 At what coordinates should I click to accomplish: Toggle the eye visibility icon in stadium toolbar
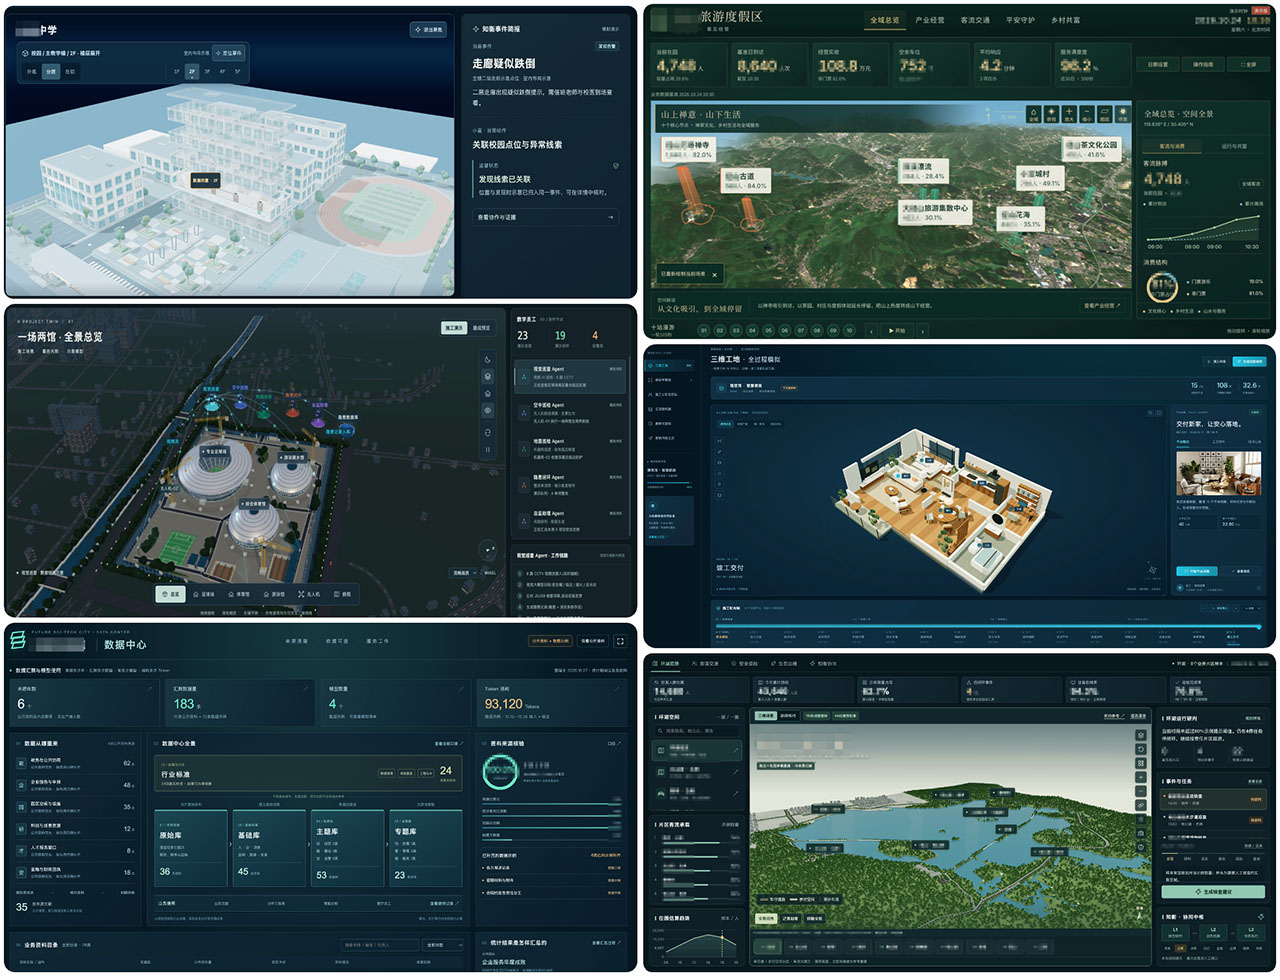(x=488, y=411)
